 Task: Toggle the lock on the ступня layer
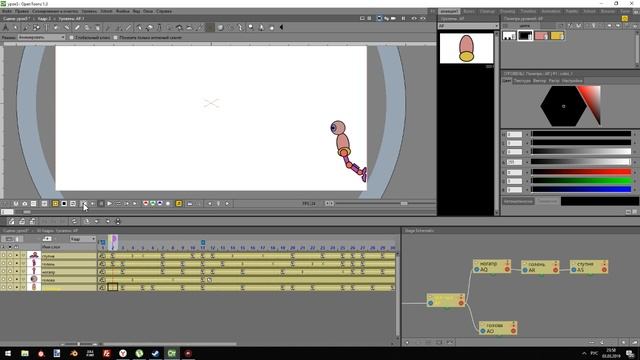click(x=17, y=256)
